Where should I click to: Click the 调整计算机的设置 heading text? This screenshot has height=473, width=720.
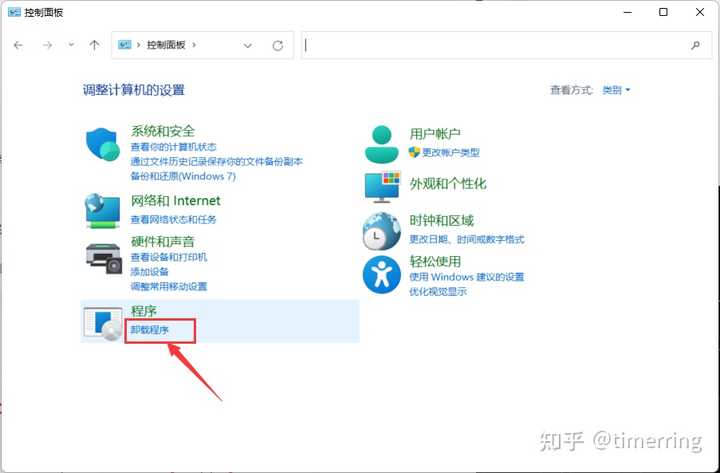(x=134, y=90)
